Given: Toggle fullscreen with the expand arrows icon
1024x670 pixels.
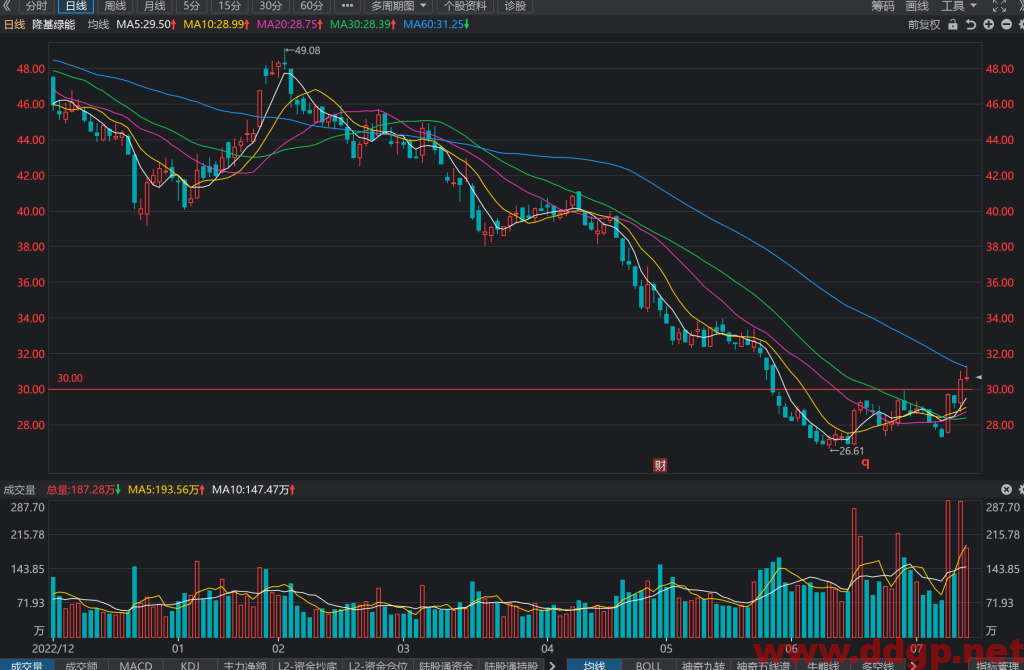Looking at the screenshot, I should [999, 6].
